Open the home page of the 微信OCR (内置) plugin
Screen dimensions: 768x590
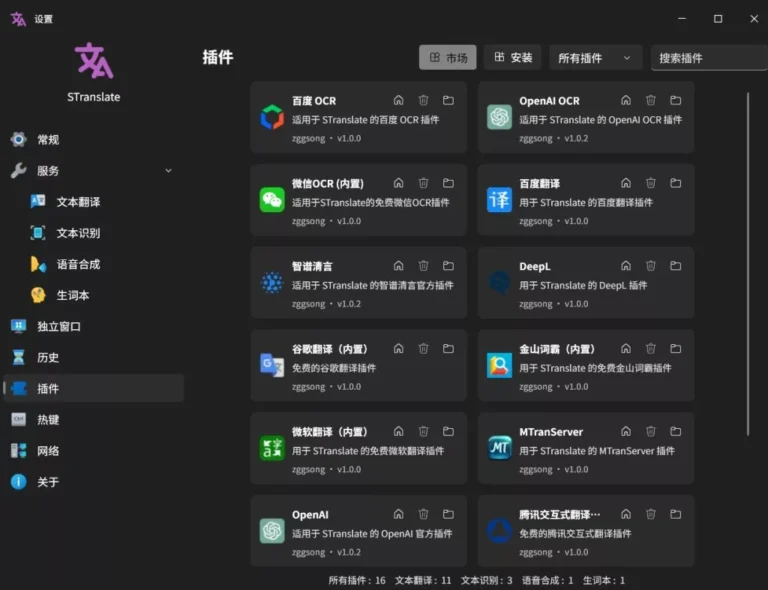(x=399, y=183)
